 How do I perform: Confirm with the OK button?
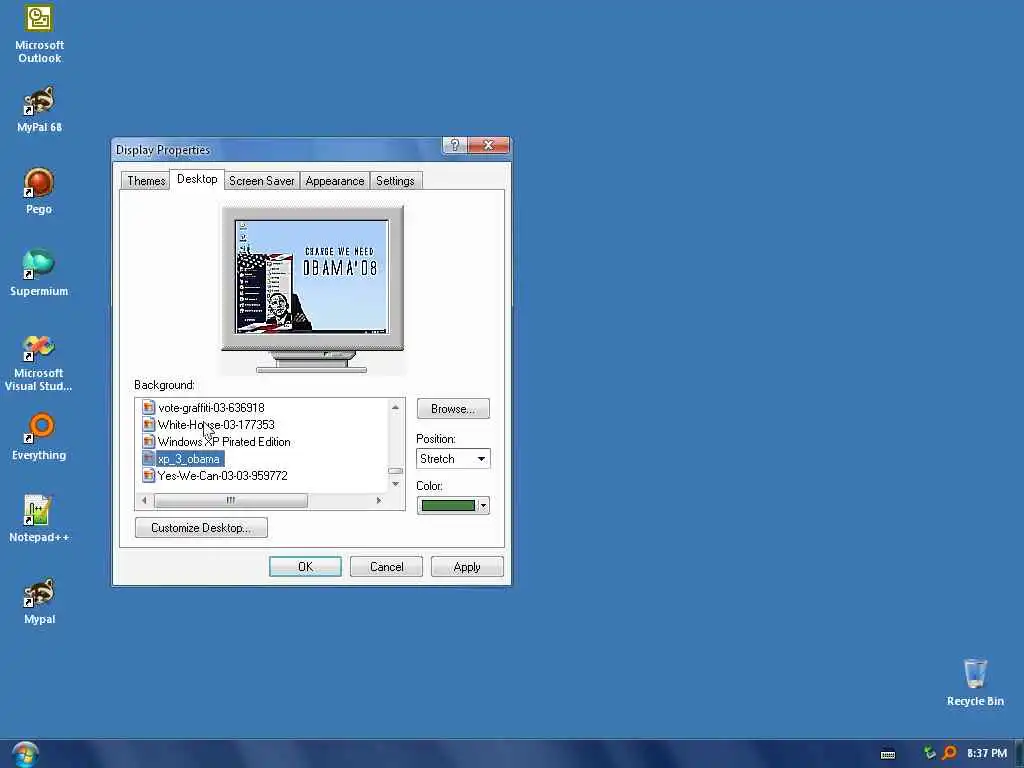point(305,567)
